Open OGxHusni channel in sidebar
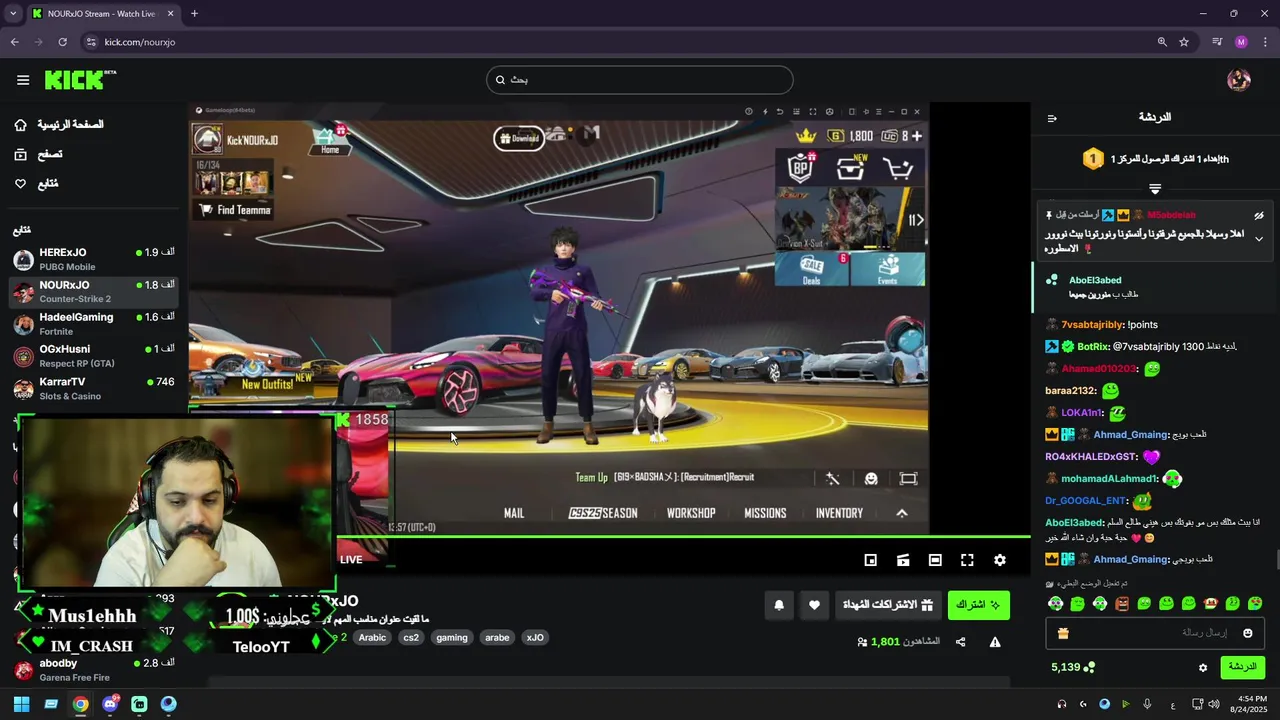The height and width of the screenshot is (720, 1280). pyautogui.click(x=94, y=356)
